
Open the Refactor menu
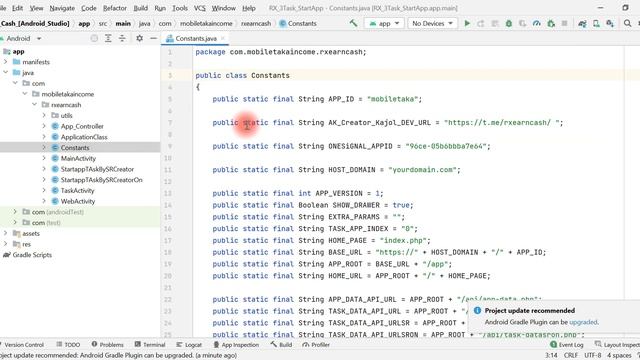click(115, 8)
